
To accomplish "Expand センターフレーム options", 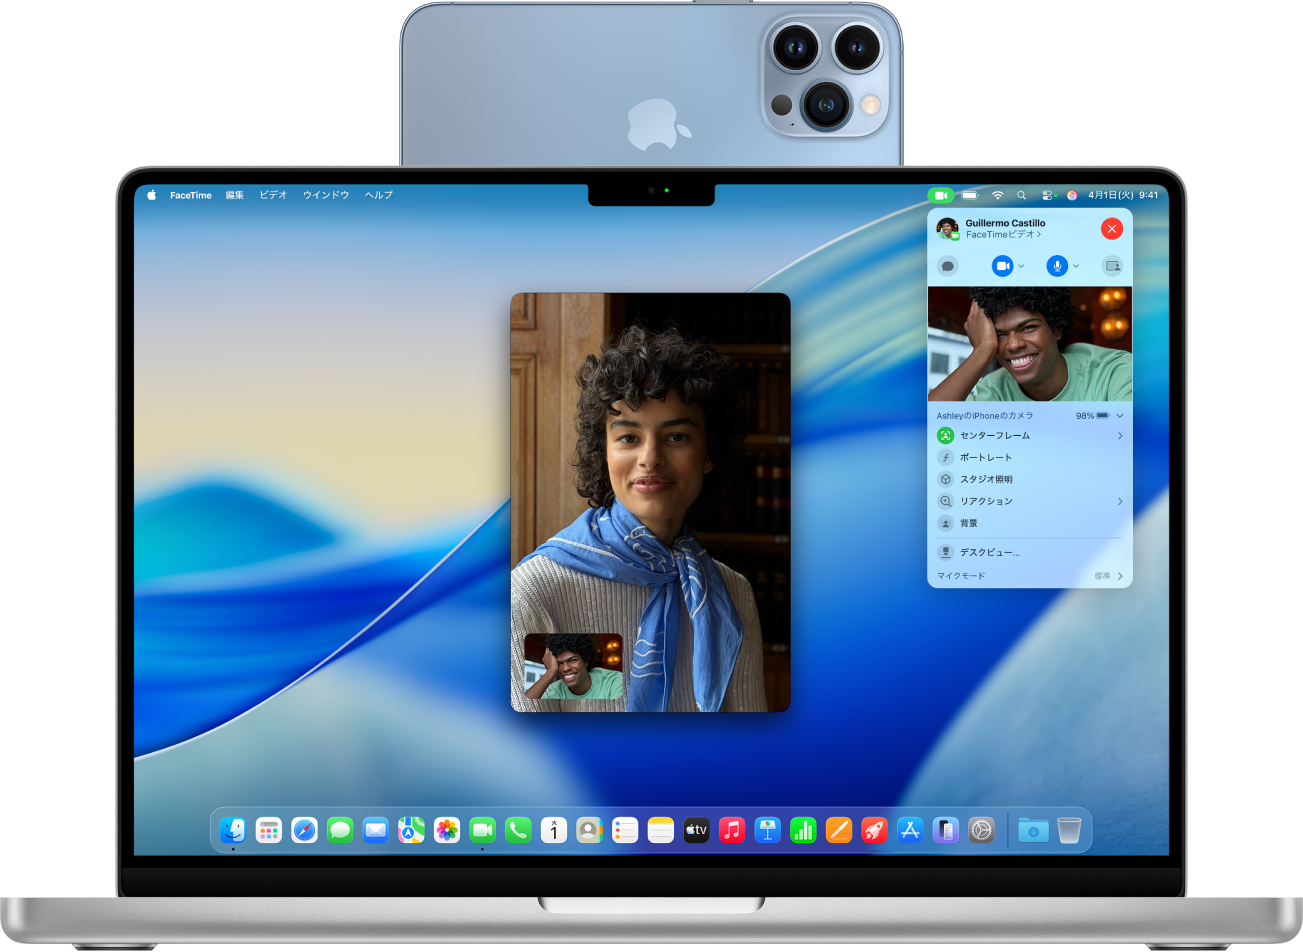I will pyautogui.click(x=1119, y=436).
